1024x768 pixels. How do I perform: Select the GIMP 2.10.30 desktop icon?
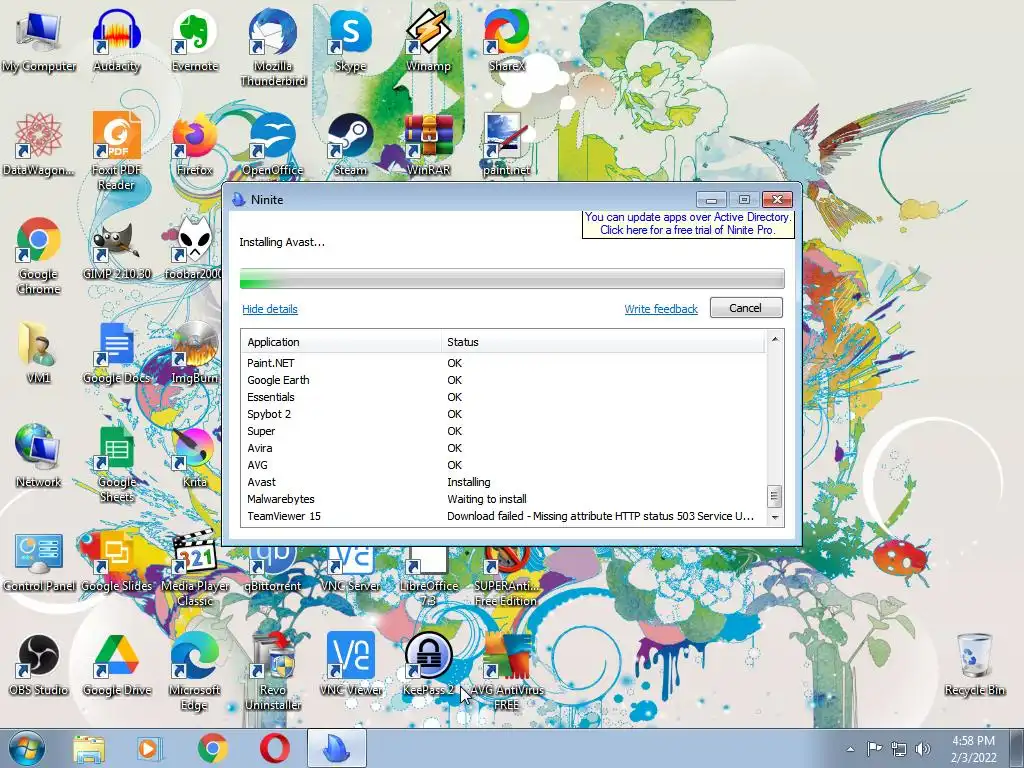[x=116, y=249]
